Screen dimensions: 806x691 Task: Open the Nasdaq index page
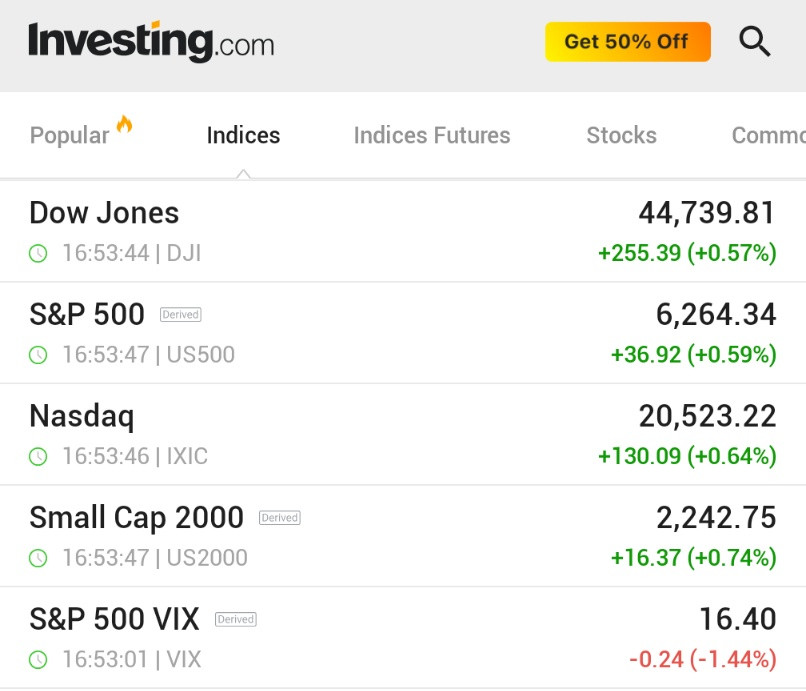pyautogui.click(x=81, y=416)
